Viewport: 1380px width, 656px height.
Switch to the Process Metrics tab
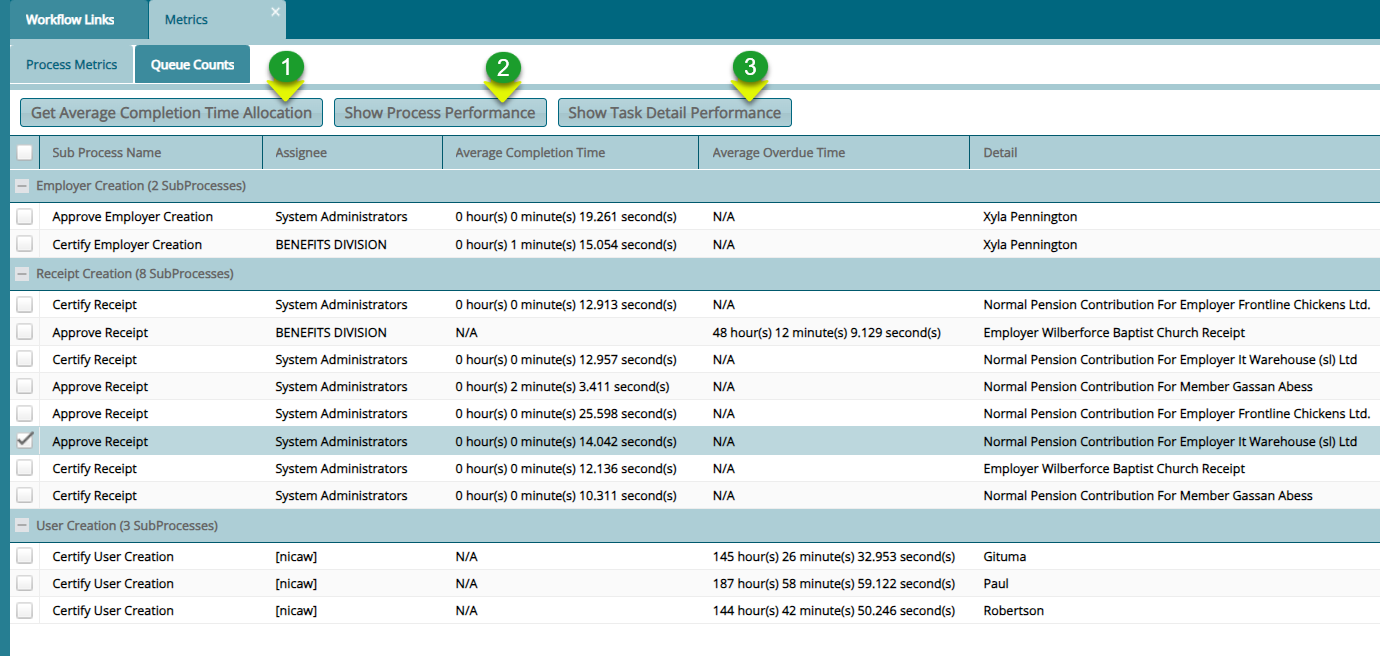point(71,63)
